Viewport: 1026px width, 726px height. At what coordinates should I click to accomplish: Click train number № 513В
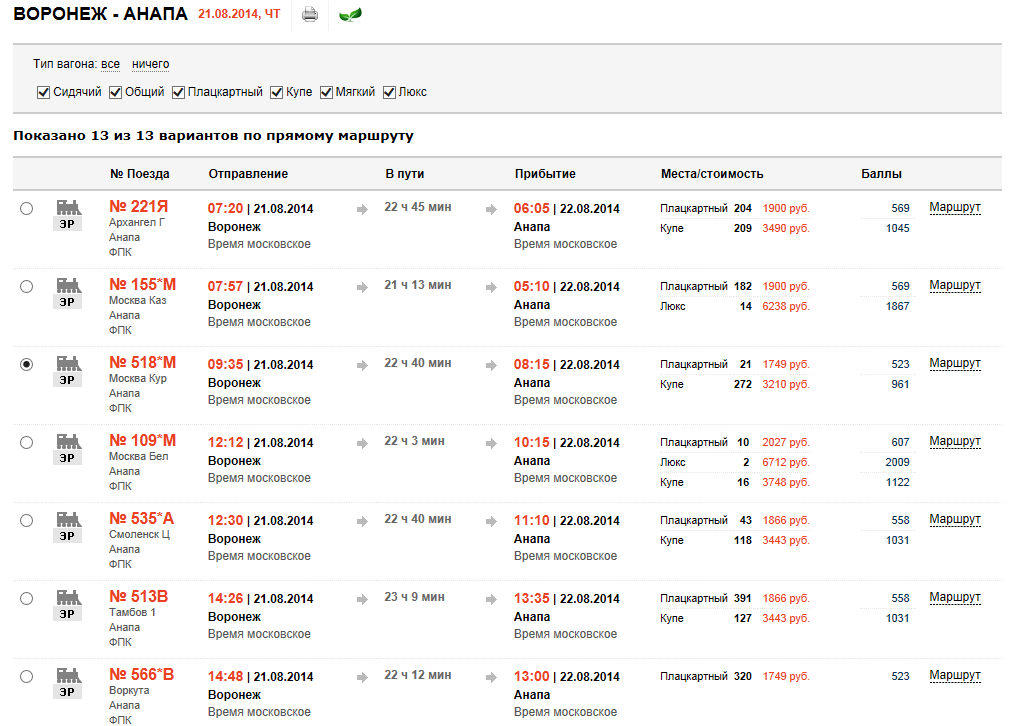click(139, 596)
